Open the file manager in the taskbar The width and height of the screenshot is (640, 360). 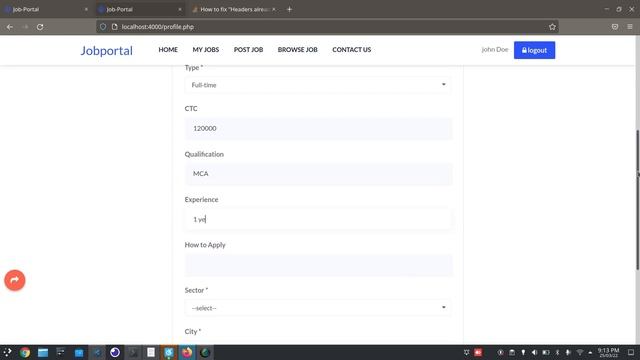pos(43,352)
